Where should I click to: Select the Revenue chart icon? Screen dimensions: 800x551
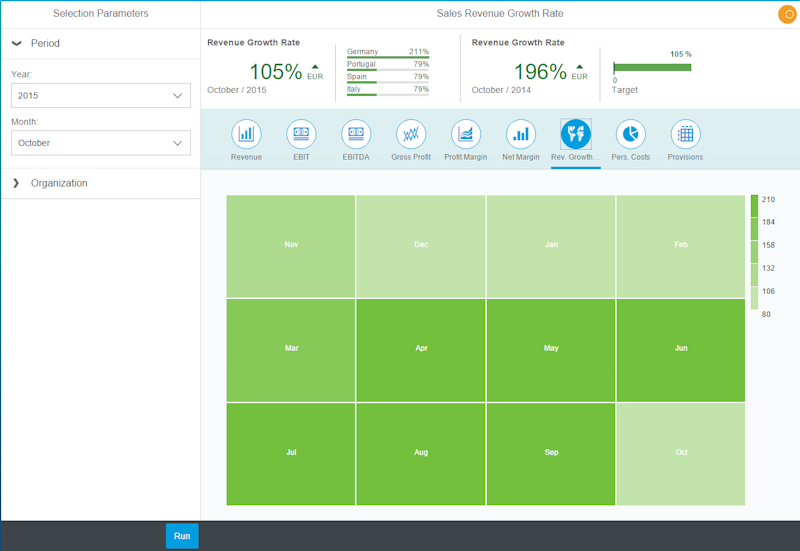pos(246,134)
